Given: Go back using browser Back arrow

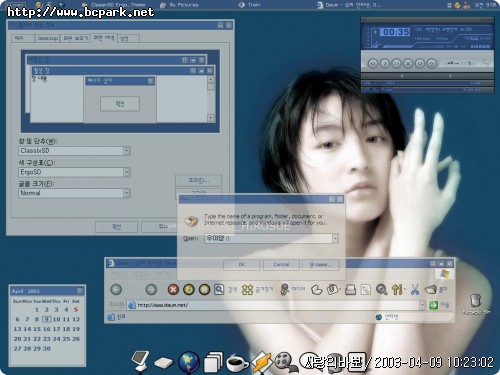Looking at the screenshot, I should coord(116,289).
